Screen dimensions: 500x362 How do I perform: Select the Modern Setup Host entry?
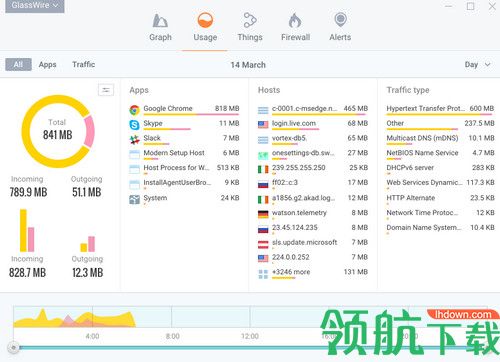coord(174,153)
